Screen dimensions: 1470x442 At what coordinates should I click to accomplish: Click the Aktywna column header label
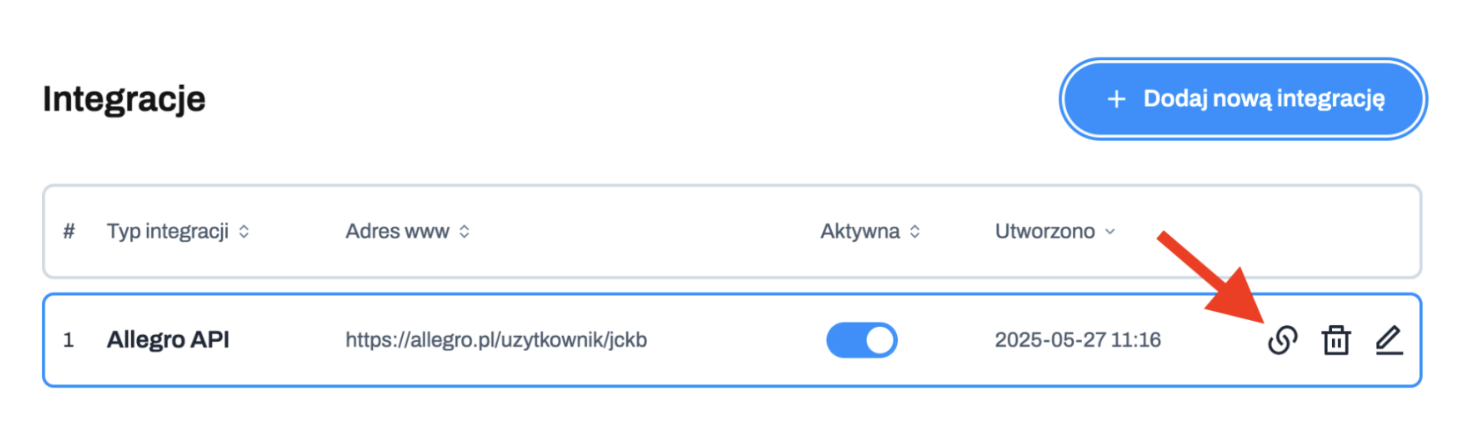[859, 232]
